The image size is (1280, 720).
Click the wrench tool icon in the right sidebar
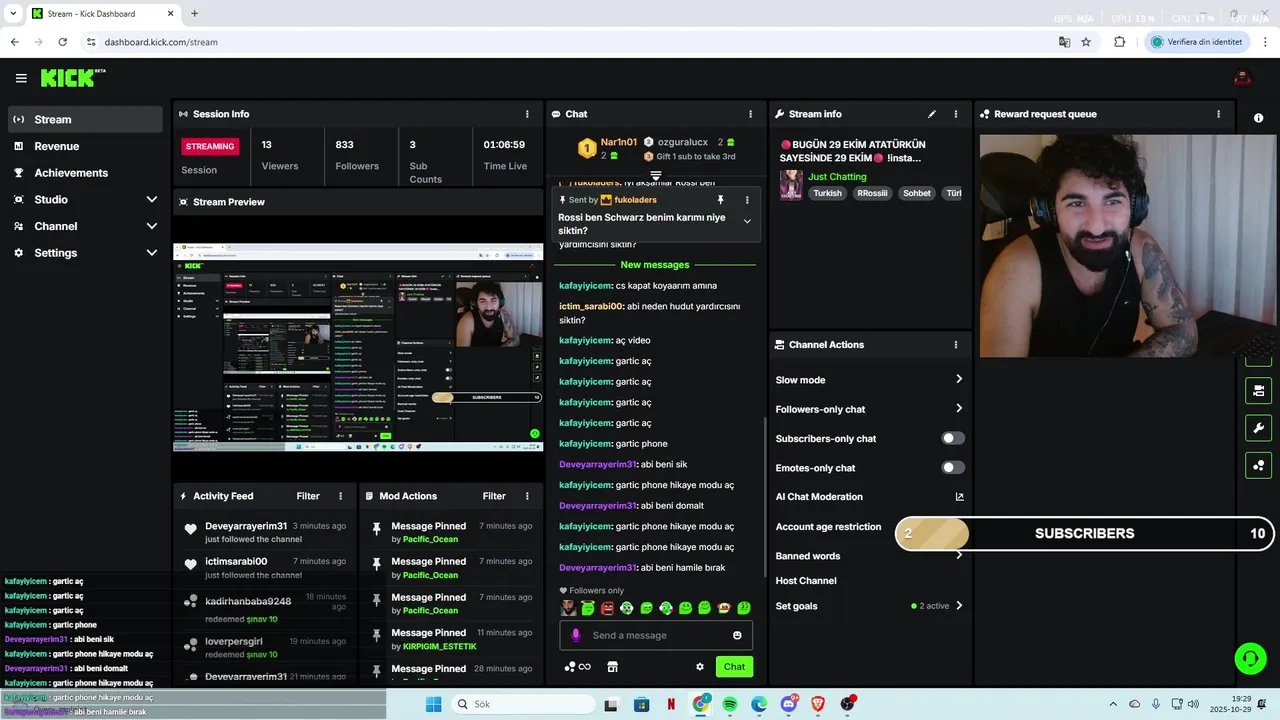1258,428
